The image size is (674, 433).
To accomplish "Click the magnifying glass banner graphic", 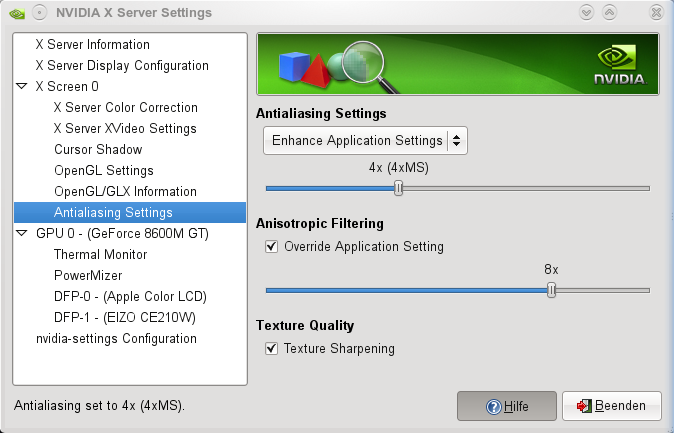I will 370,66.
